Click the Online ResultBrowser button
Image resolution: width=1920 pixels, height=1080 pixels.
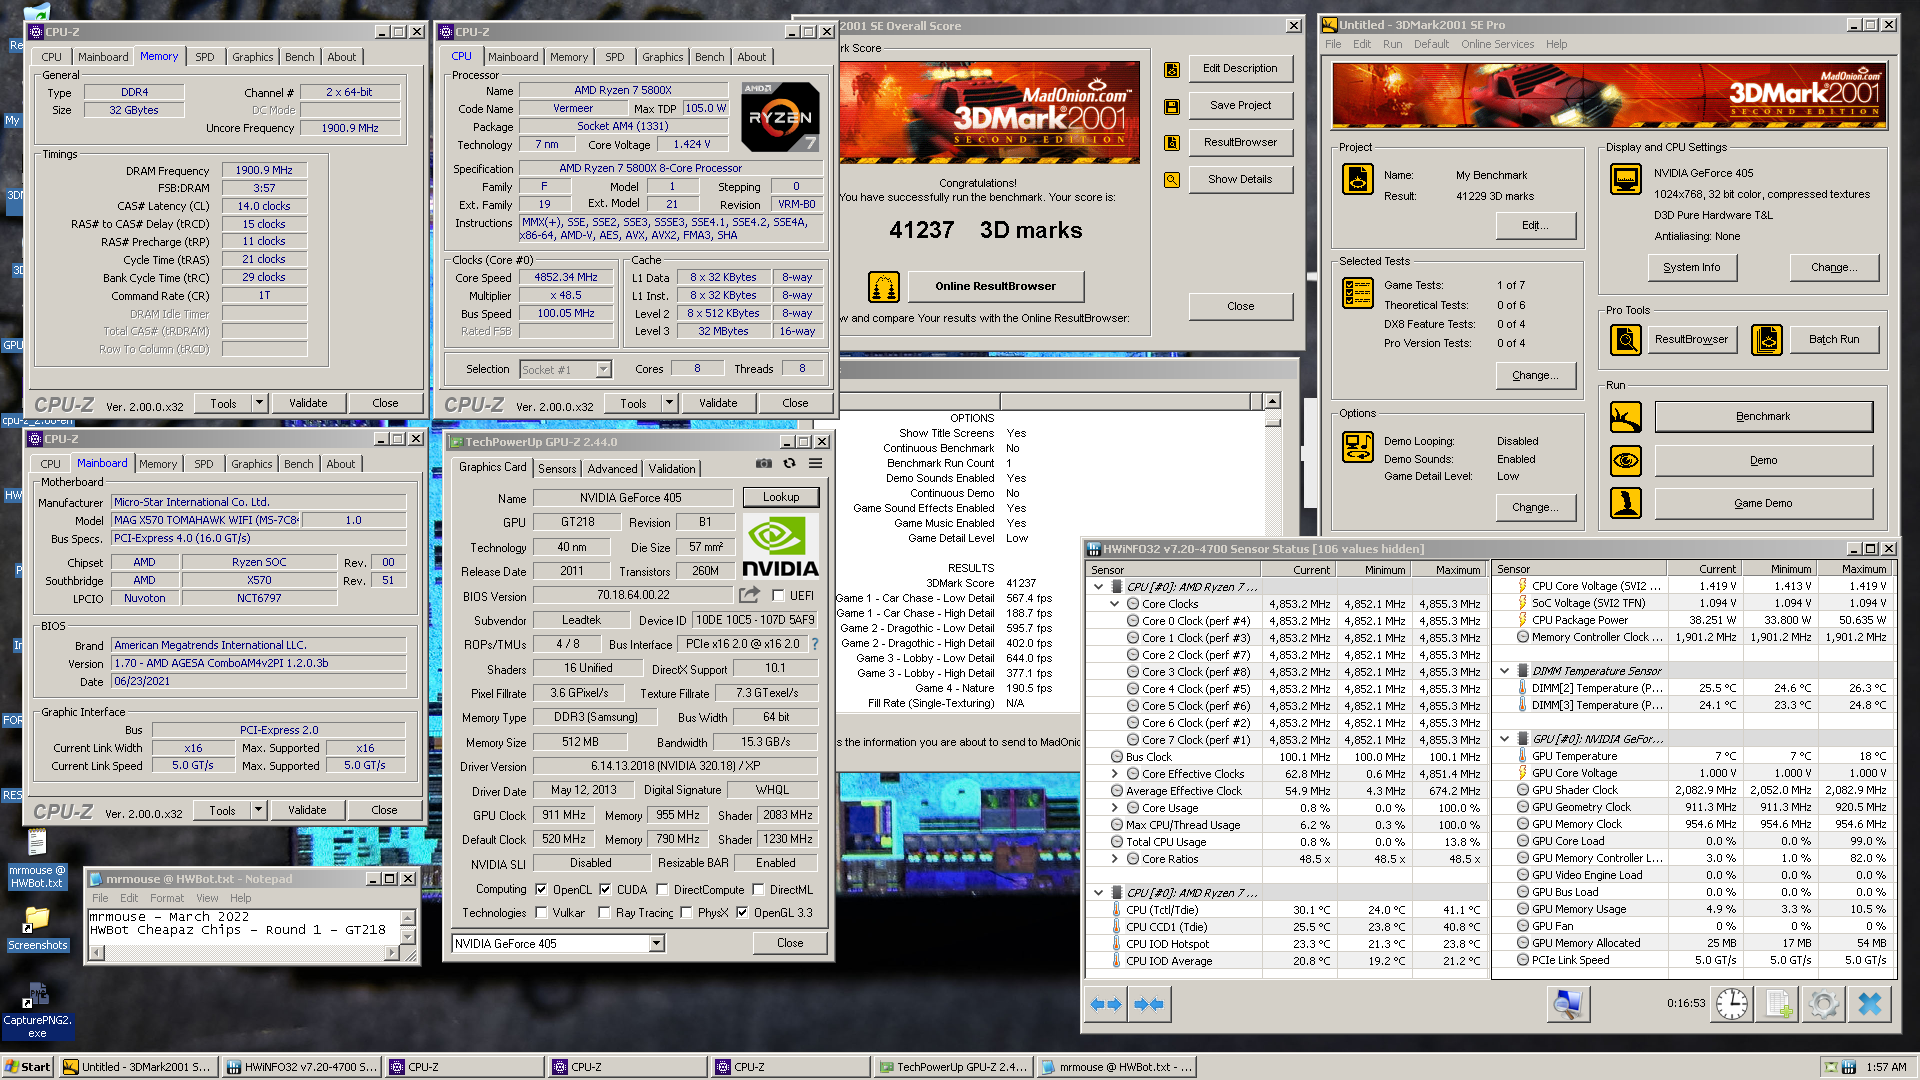[x=995, y=287]
